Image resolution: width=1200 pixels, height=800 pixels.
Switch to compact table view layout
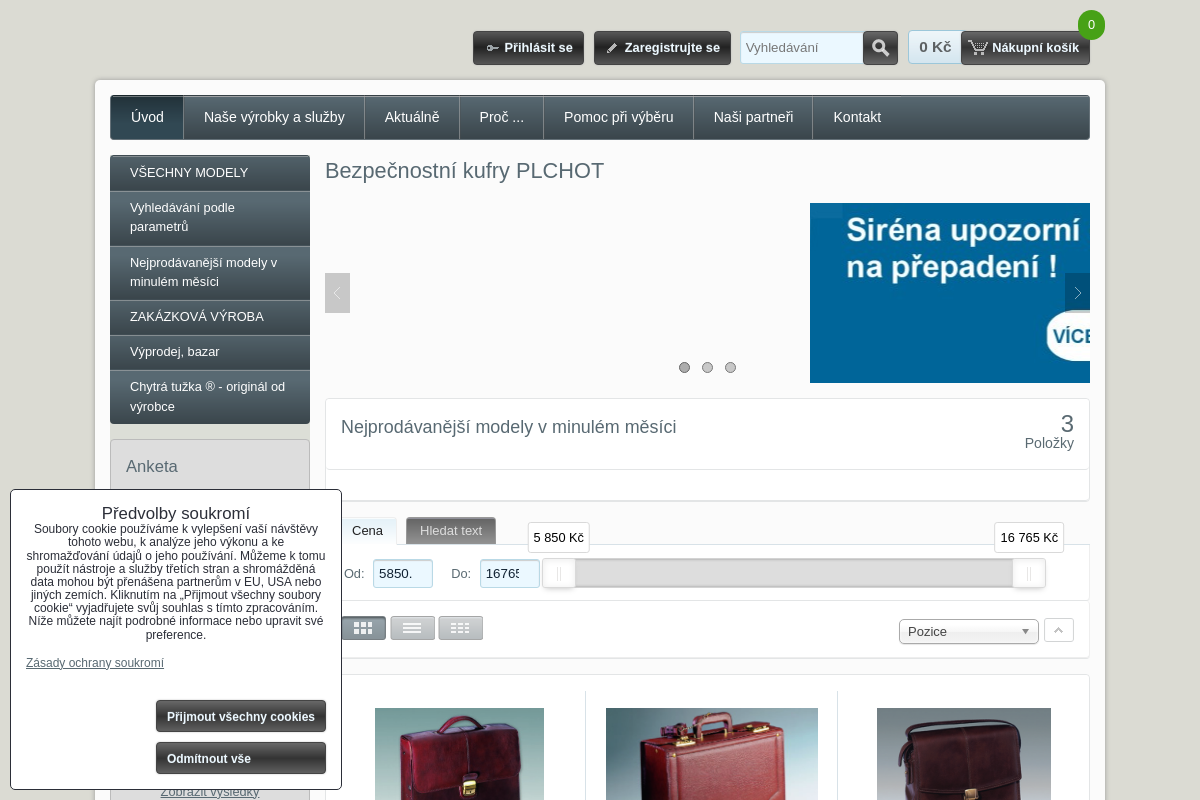(x=460, y=628)
